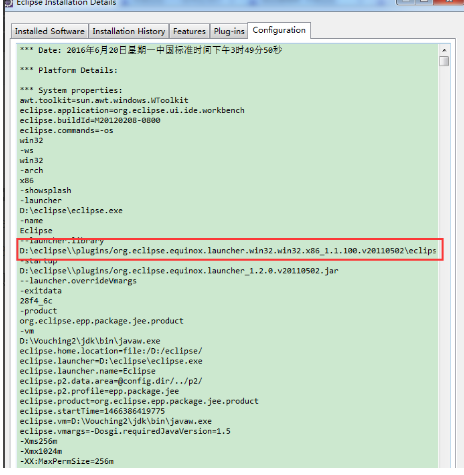Image resolution: width=464 pixels, height=475 pixels.
Task: Click the '28f4_6c' line
Action: pyautogui.click(x=36, y=301)
